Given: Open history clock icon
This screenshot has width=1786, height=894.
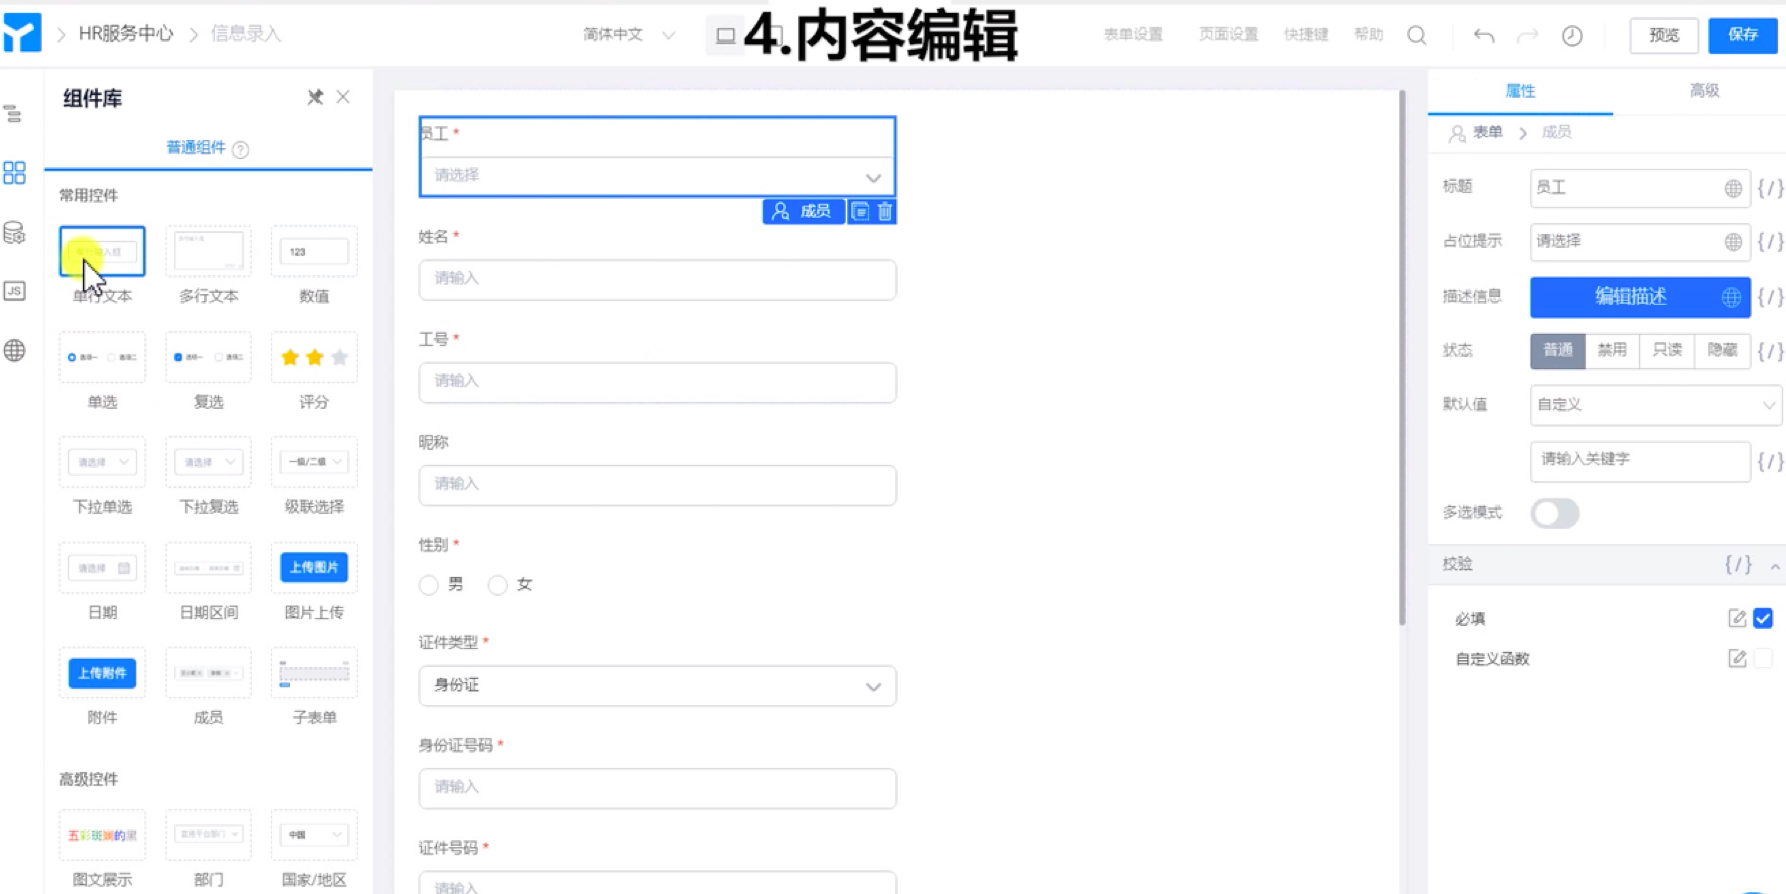Looking at the screenshot, I should click(x=1572, y=35).
